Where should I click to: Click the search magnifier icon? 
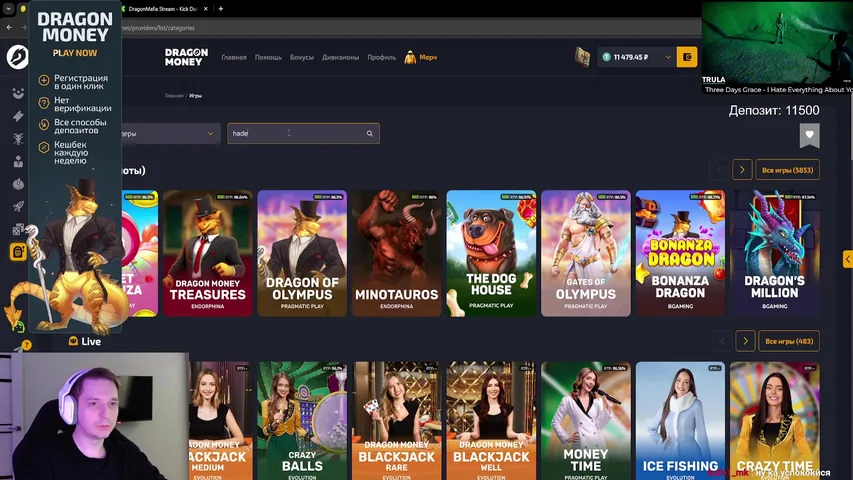click(x=369, y=133)
